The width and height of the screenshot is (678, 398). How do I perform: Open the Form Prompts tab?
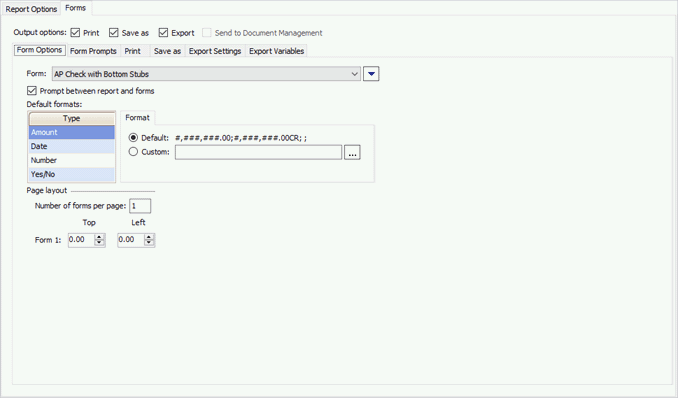(93, 51)
